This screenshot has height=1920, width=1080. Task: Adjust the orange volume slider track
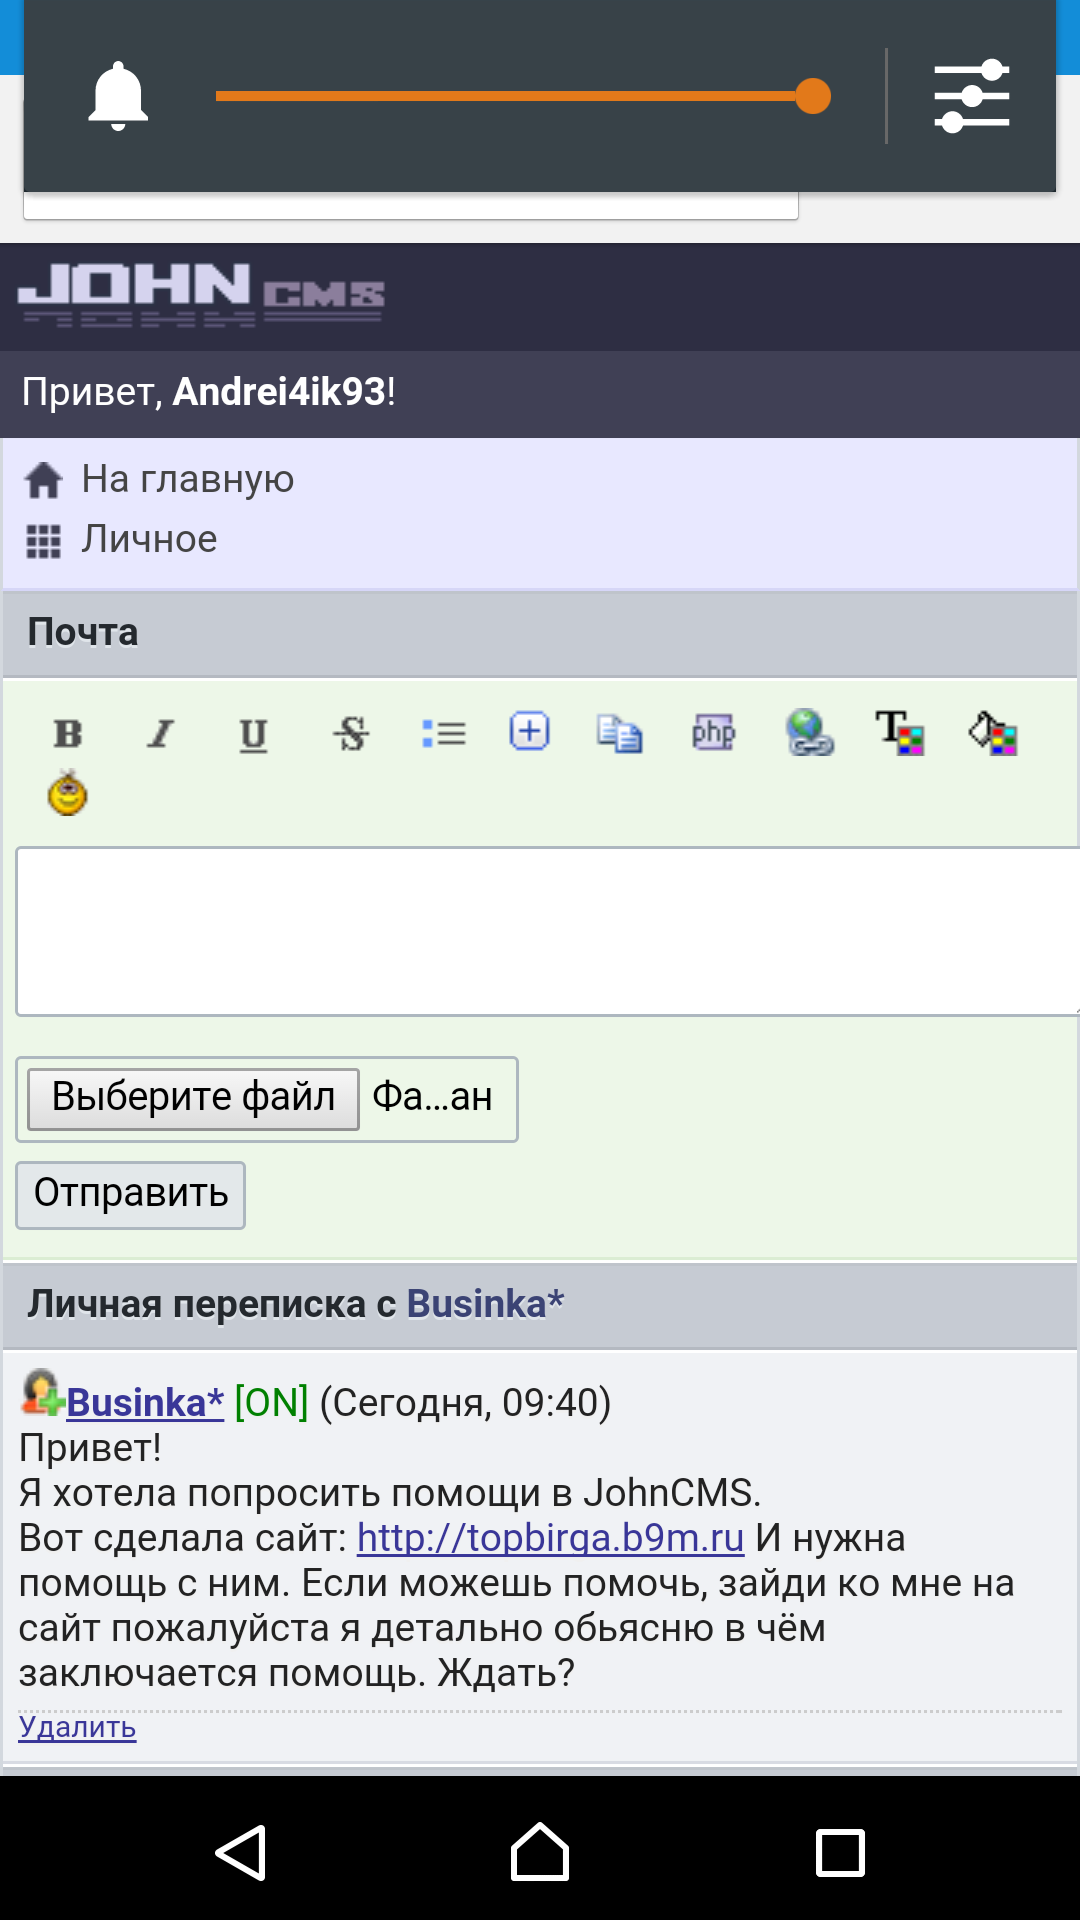(x=522, y=96)
